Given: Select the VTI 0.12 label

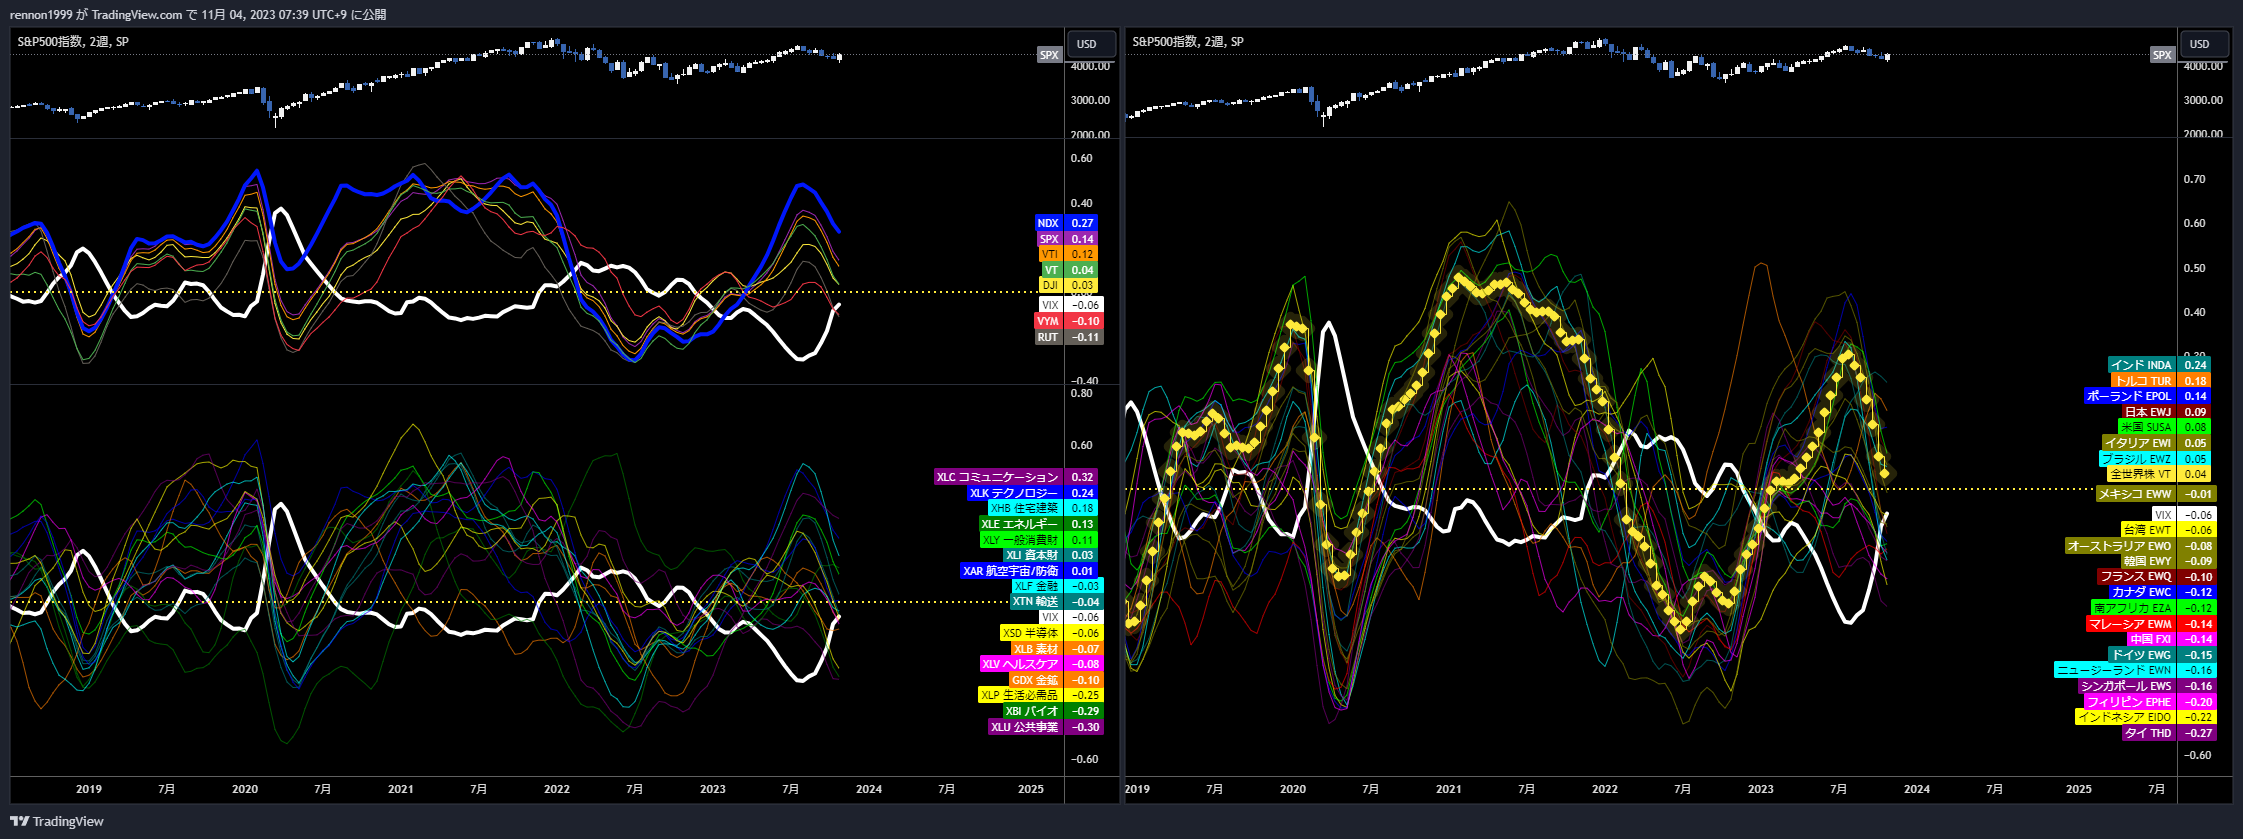Looking at the screenshot, I should pyautogui.click(x=1068, y=254).
